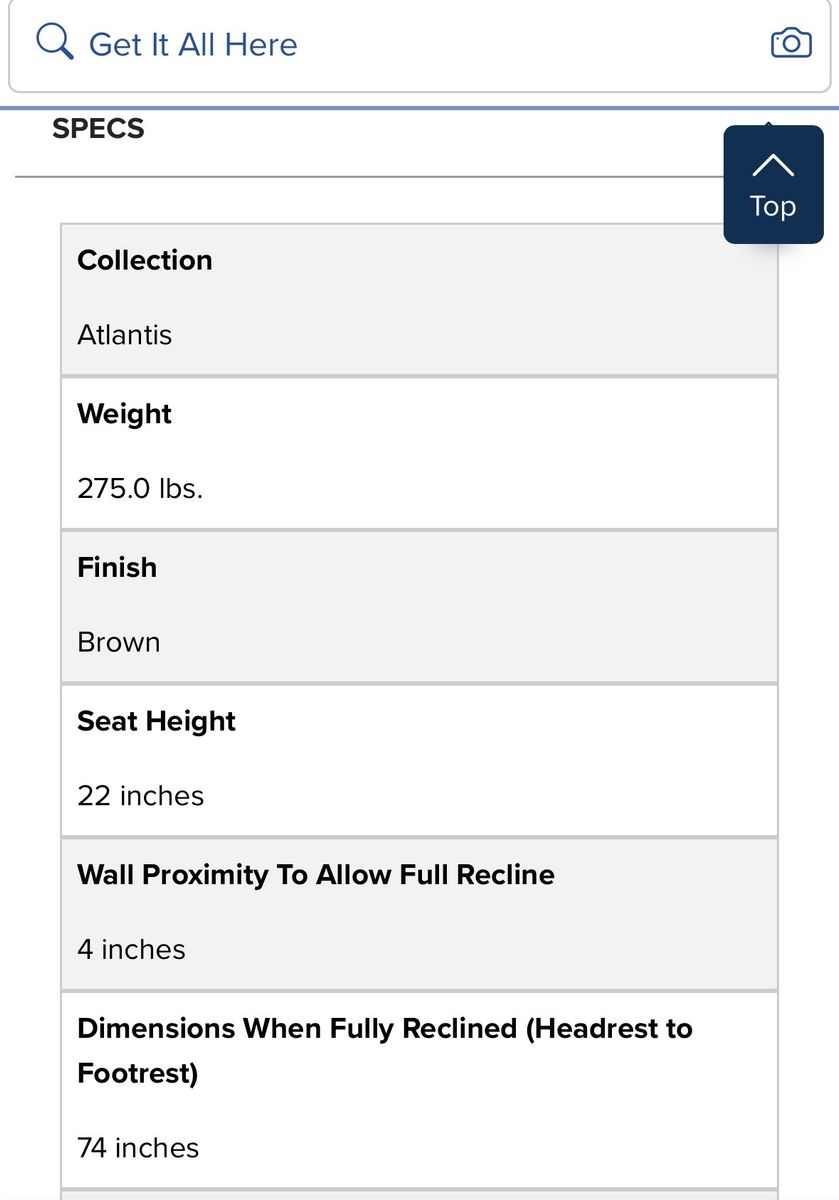Select the 4 inches value
This screenshot has width=839, height=1200.
132,949
